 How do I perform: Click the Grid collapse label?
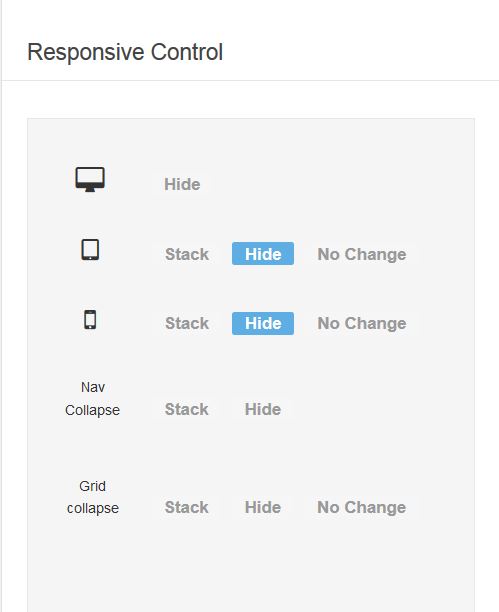[93, 497]
